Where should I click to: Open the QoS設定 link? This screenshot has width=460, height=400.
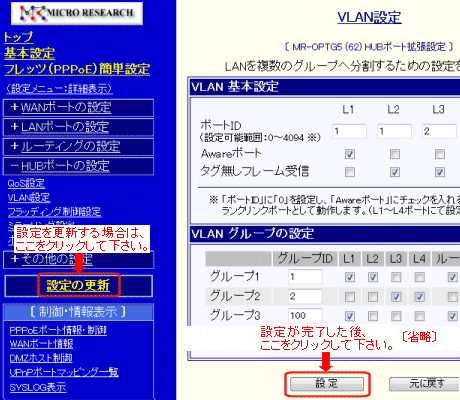coord(26,183)
